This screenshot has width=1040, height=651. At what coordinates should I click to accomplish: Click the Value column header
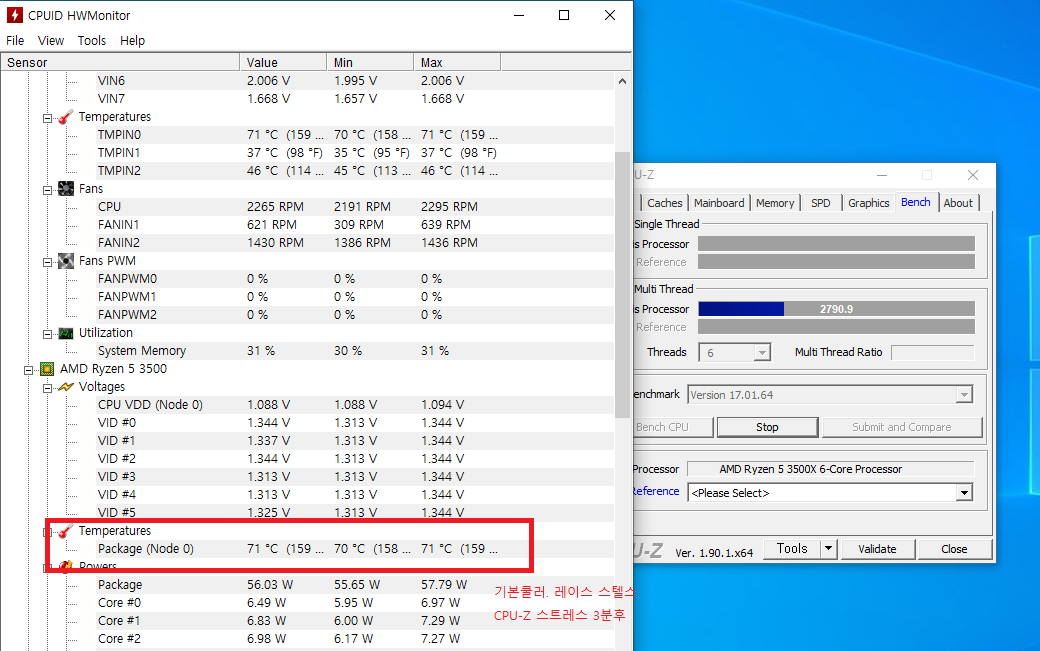click(283, 62)
